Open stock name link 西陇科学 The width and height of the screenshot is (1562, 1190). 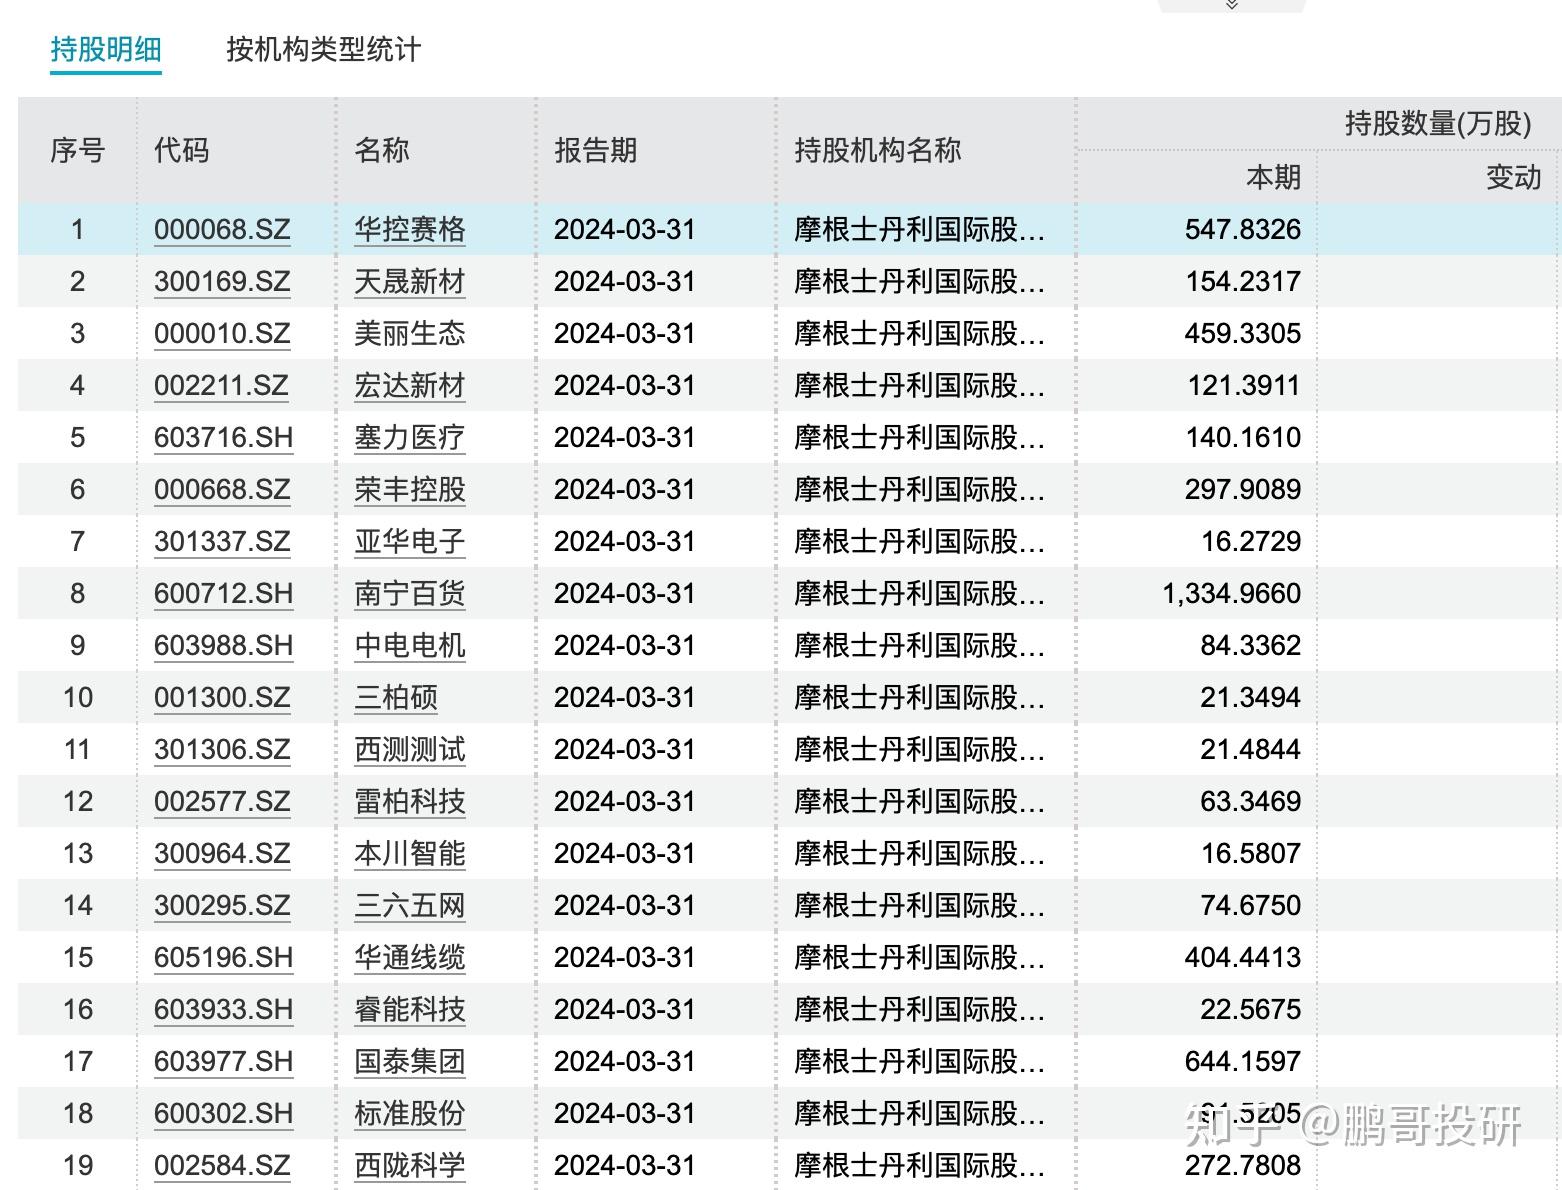[x=410, y=1165]
